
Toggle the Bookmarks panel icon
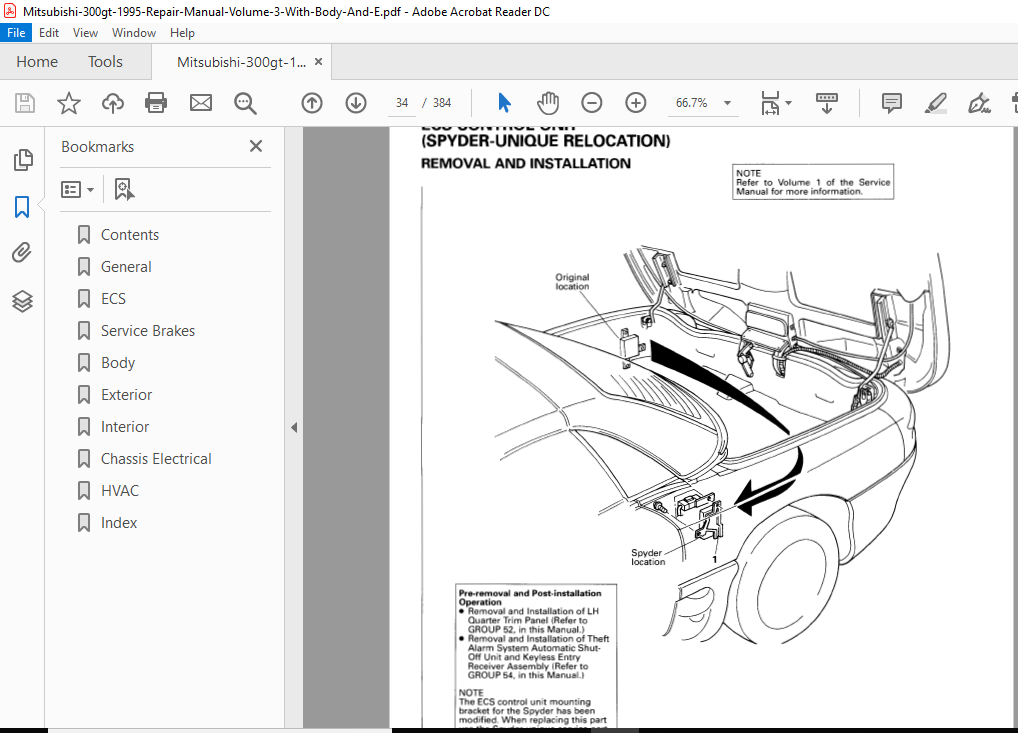[22, 206]
